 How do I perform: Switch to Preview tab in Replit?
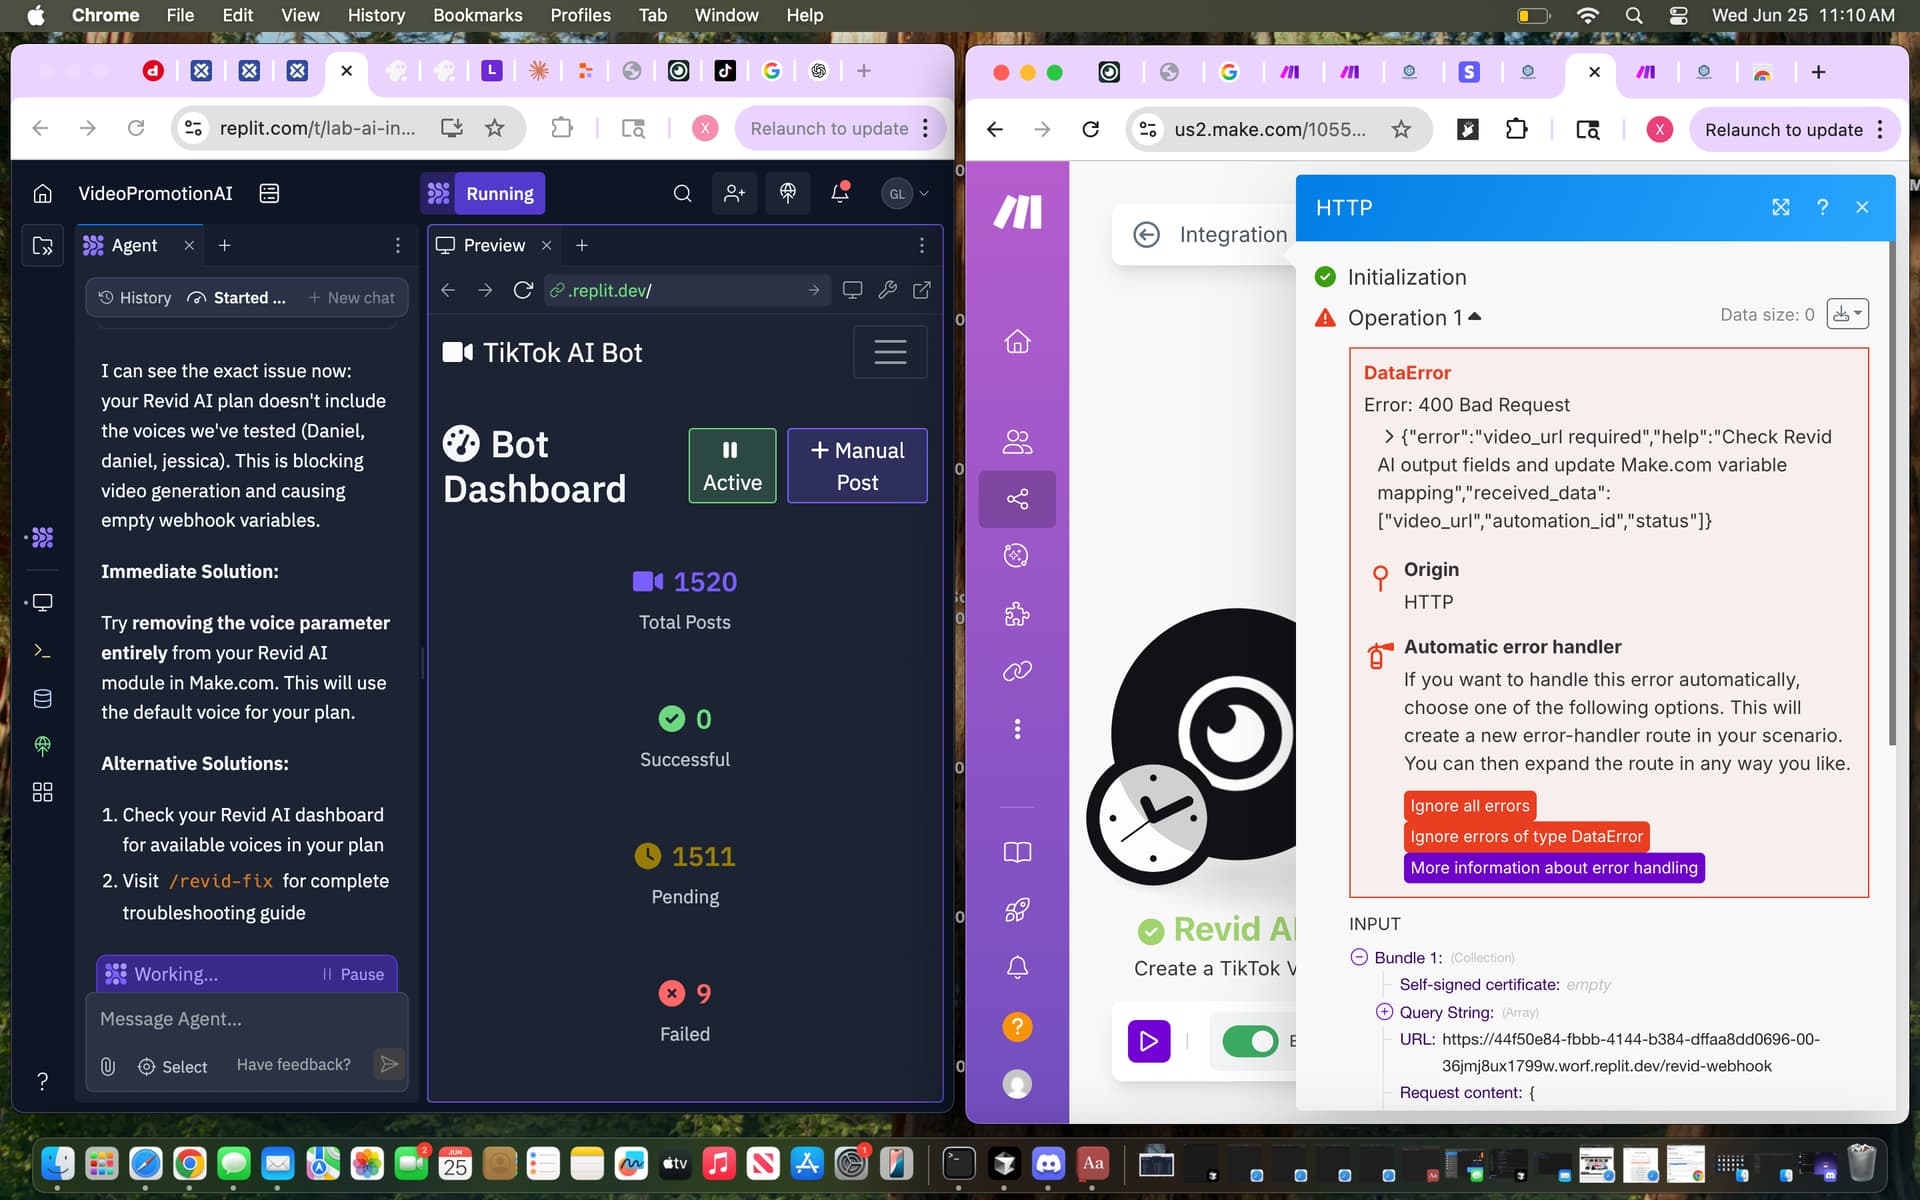494,245
